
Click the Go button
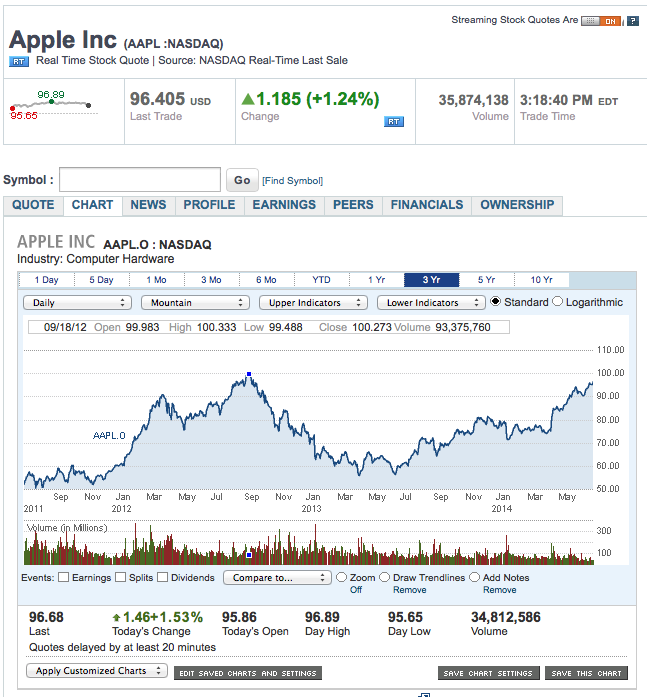(242, 180)
